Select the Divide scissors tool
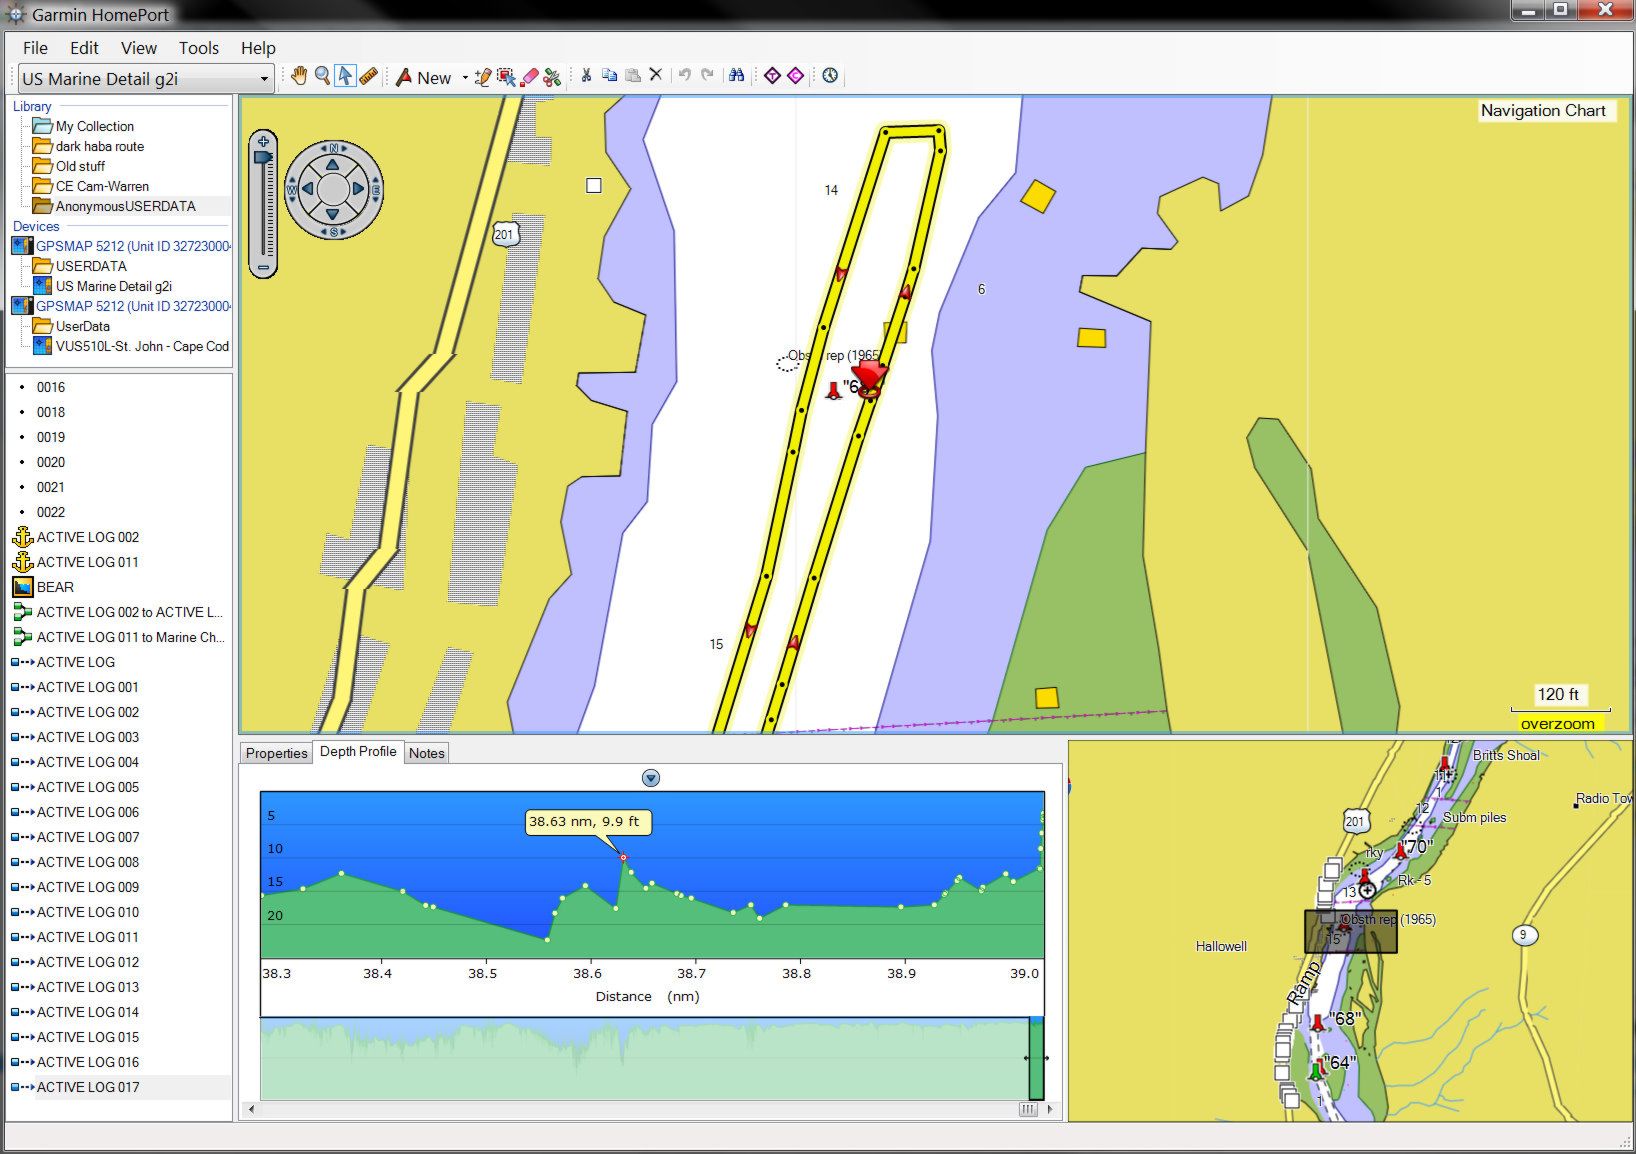 (x=552, y=76)
